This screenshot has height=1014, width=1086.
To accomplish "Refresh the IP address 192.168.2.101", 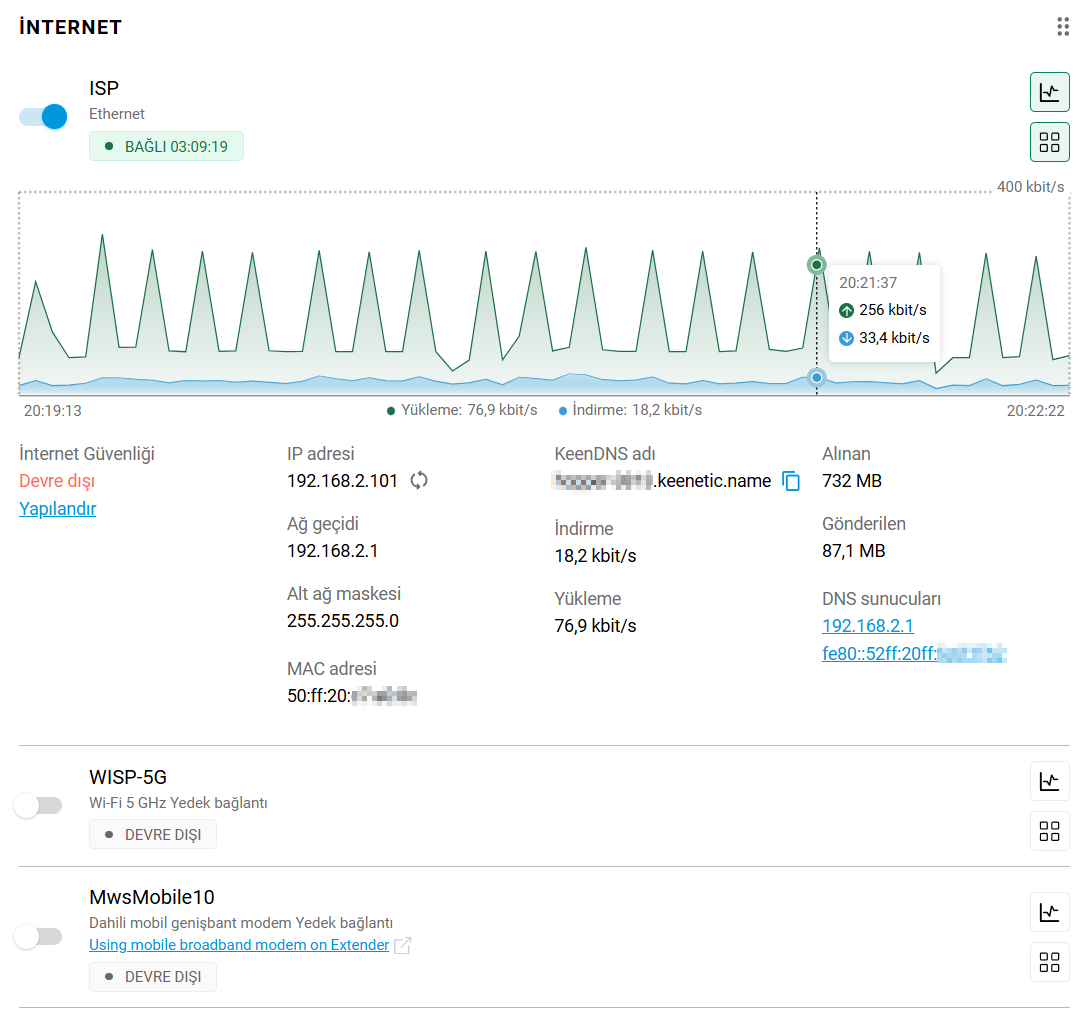I will coord(419,481).
